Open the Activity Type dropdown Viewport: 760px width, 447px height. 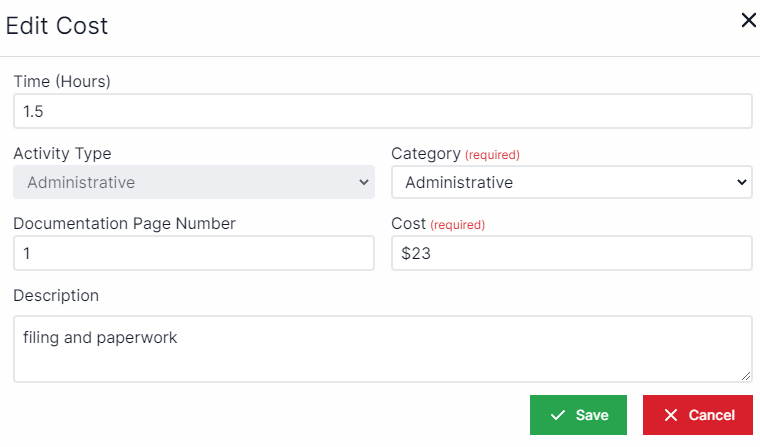[x=193, y=182]
